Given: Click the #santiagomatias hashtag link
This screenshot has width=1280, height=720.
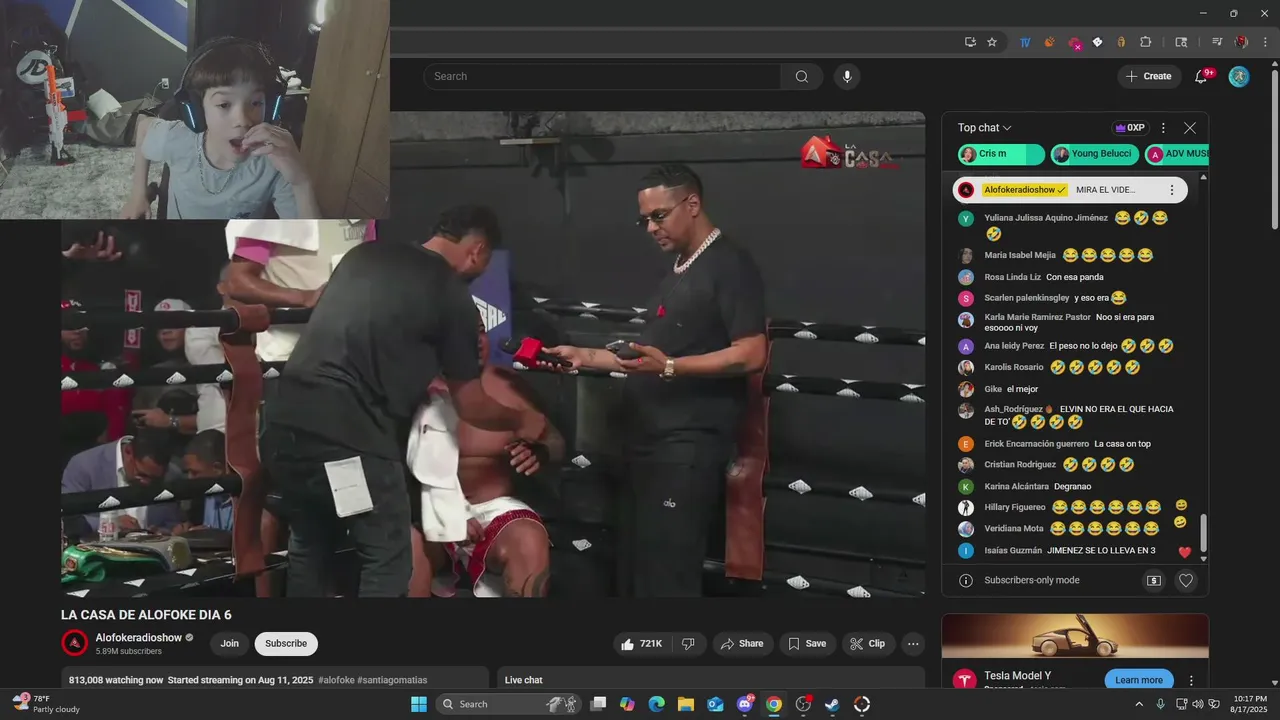Looking at the screenshot, I should [391, 680].
